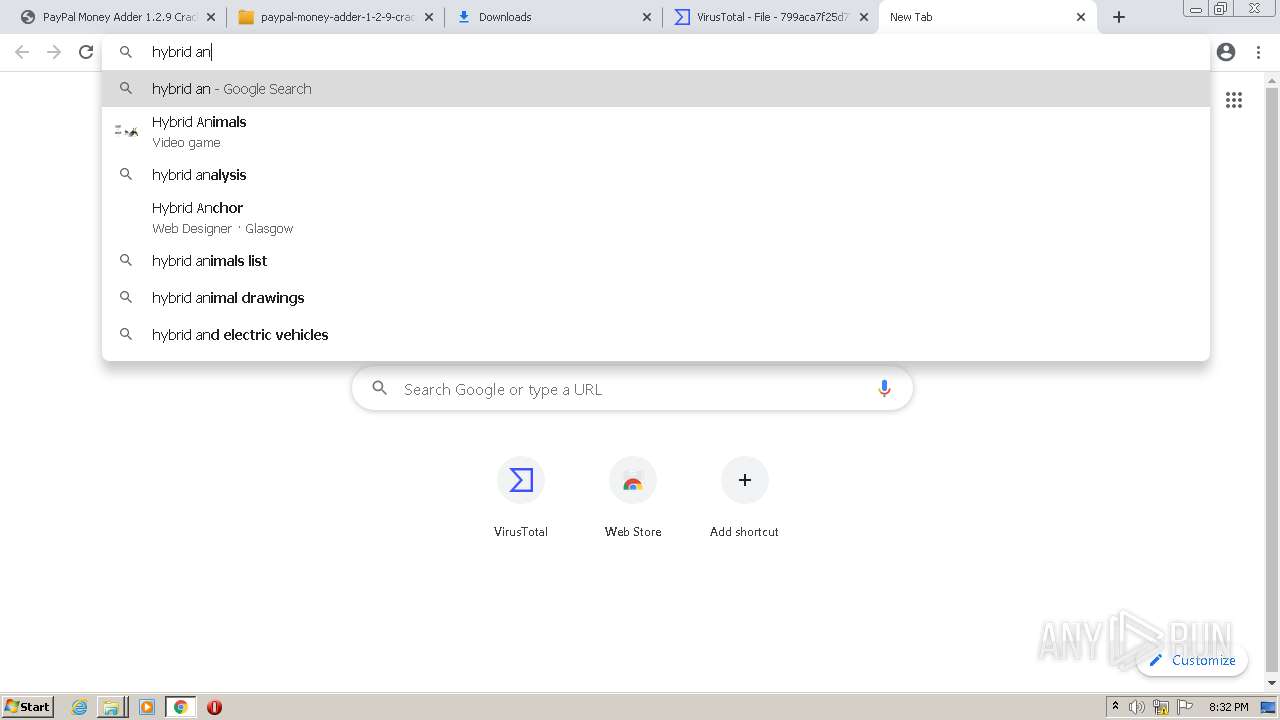The image size is (1280, 720).
Task: Pick the 'hybrid animals list' suggestion
Action: coord(656,261)
